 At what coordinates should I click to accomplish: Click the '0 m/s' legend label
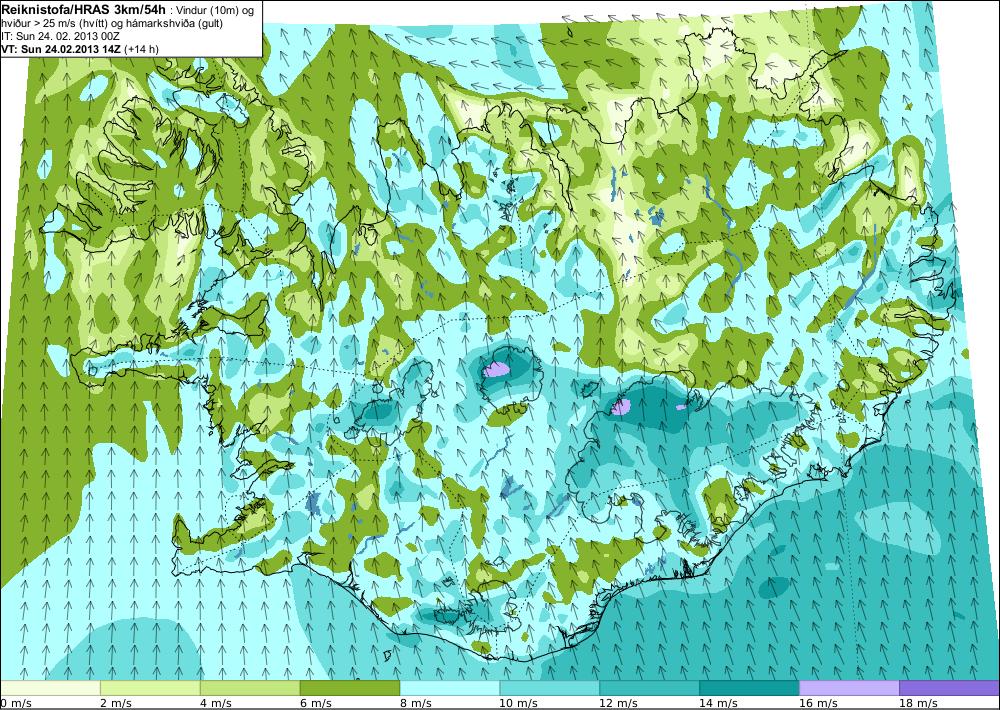pyautogui.click(x=15, y=703)
